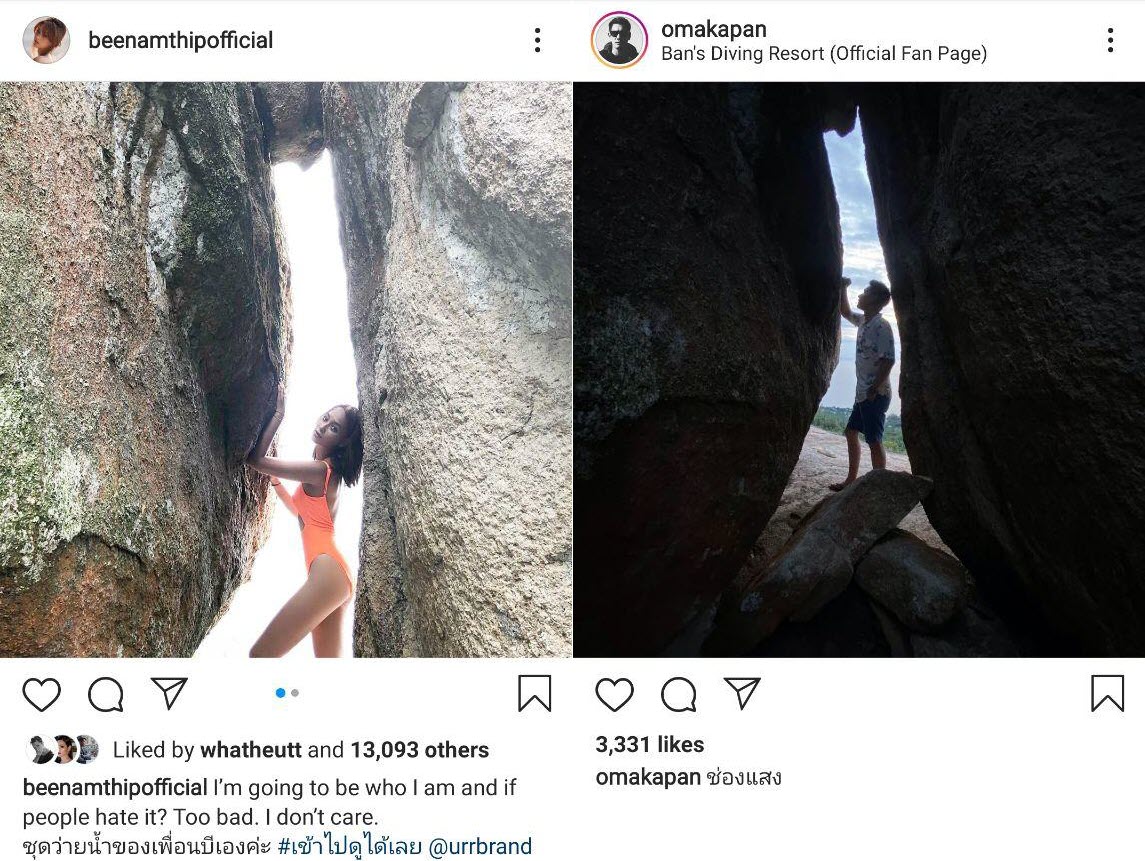Open the omakapan username in header
The width and height of the screenshot is (1145, 861).
point(713,28)
